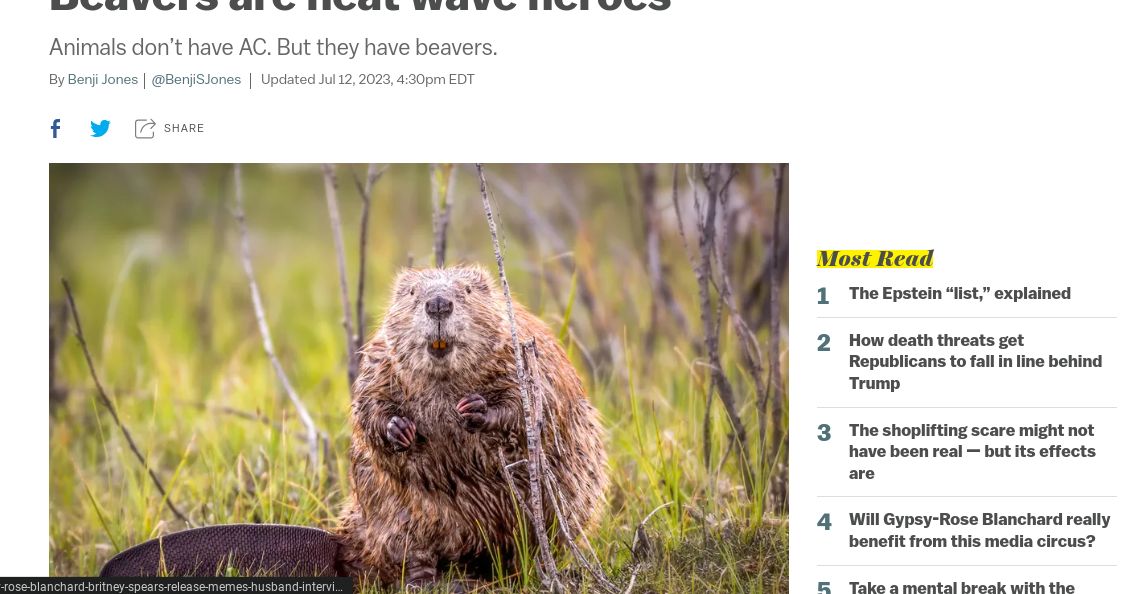Click the article headline about beavers
The height and width of the screenshot is (594, 1131).
[x=360, y=6]
